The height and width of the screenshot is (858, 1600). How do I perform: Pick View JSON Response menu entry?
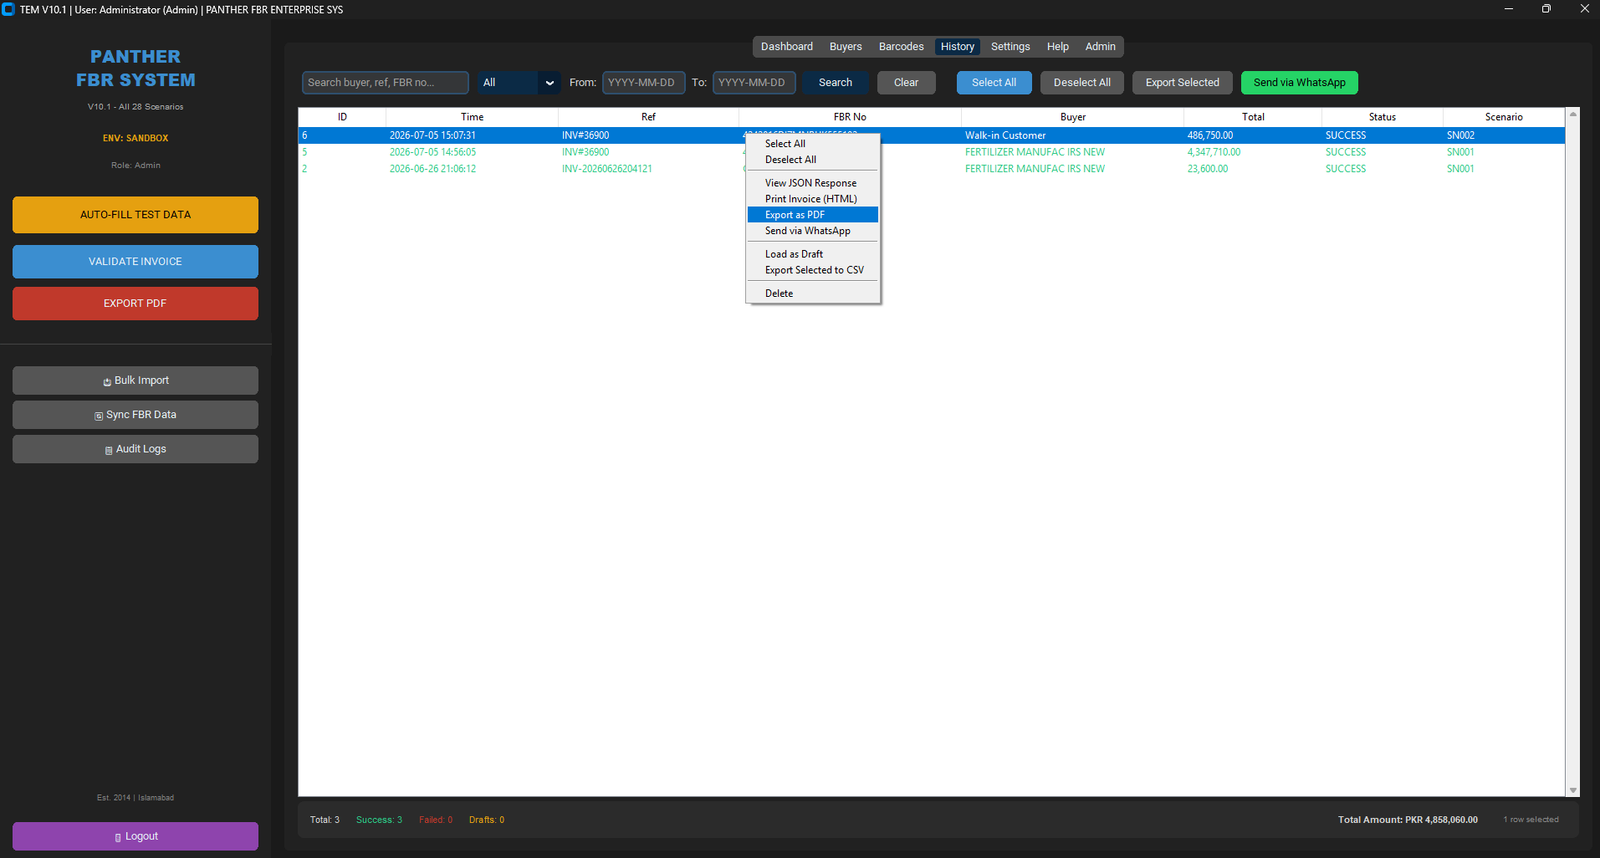[812, 183]
